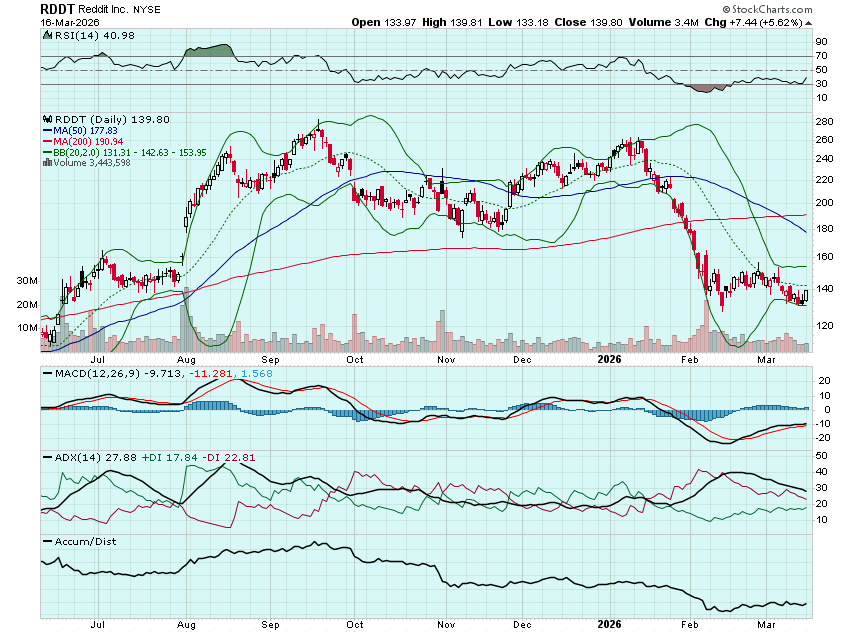Screen dimensions: 850x633
Task: Click the RSI mini chart icon
Action: (48, 36)
